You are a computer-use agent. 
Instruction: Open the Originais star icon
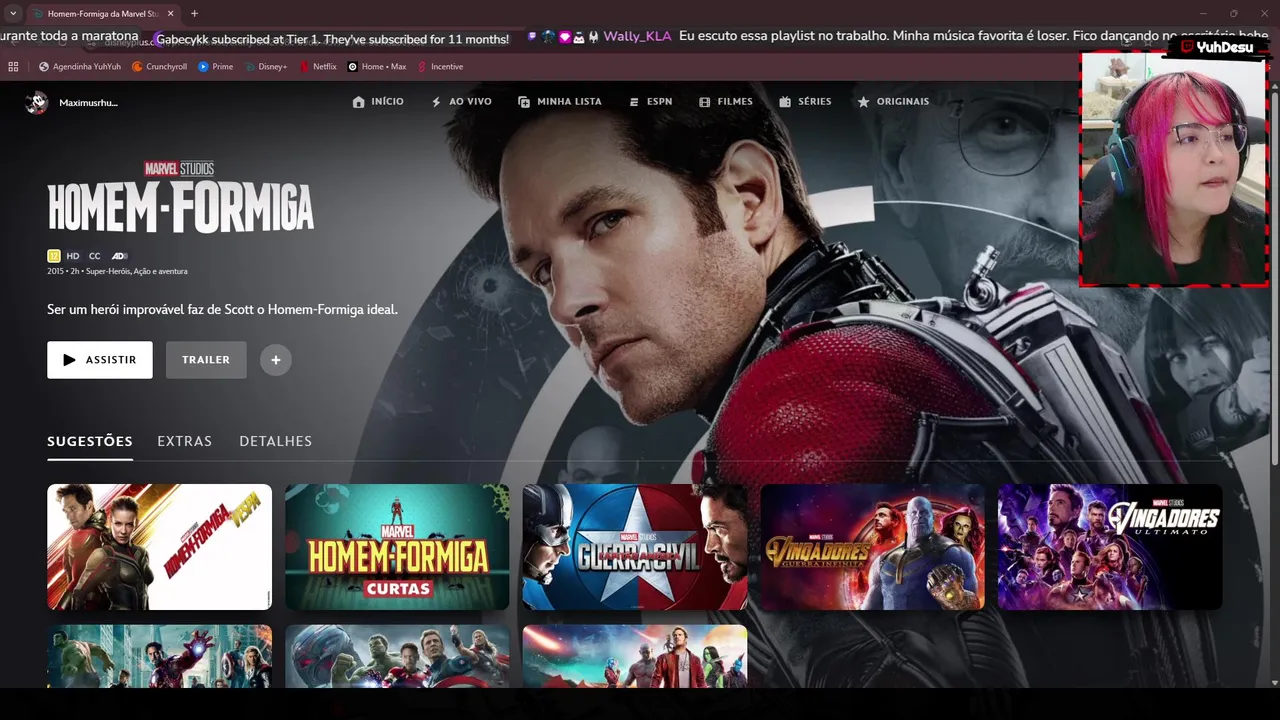pos(863,102)
